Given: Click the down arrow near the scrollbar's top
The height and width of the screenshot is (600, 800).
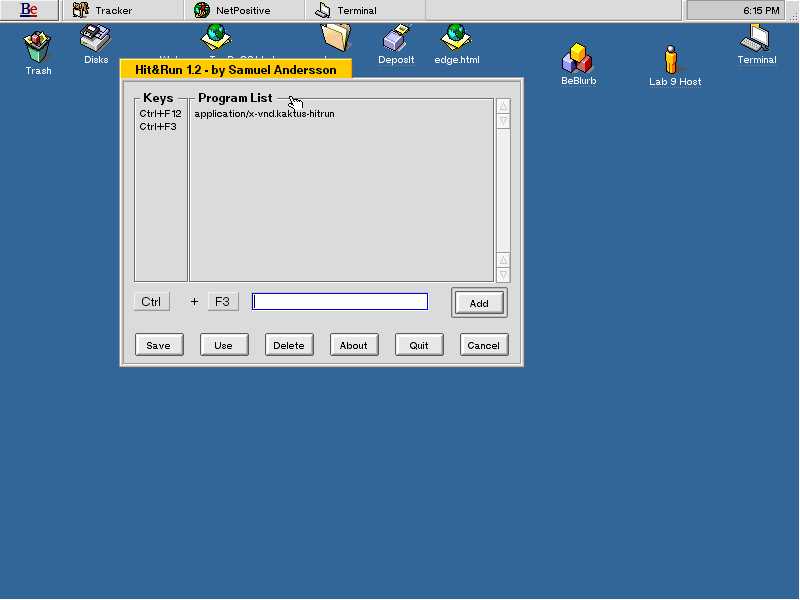Looking at the screenshot, I should click(503, 121).
